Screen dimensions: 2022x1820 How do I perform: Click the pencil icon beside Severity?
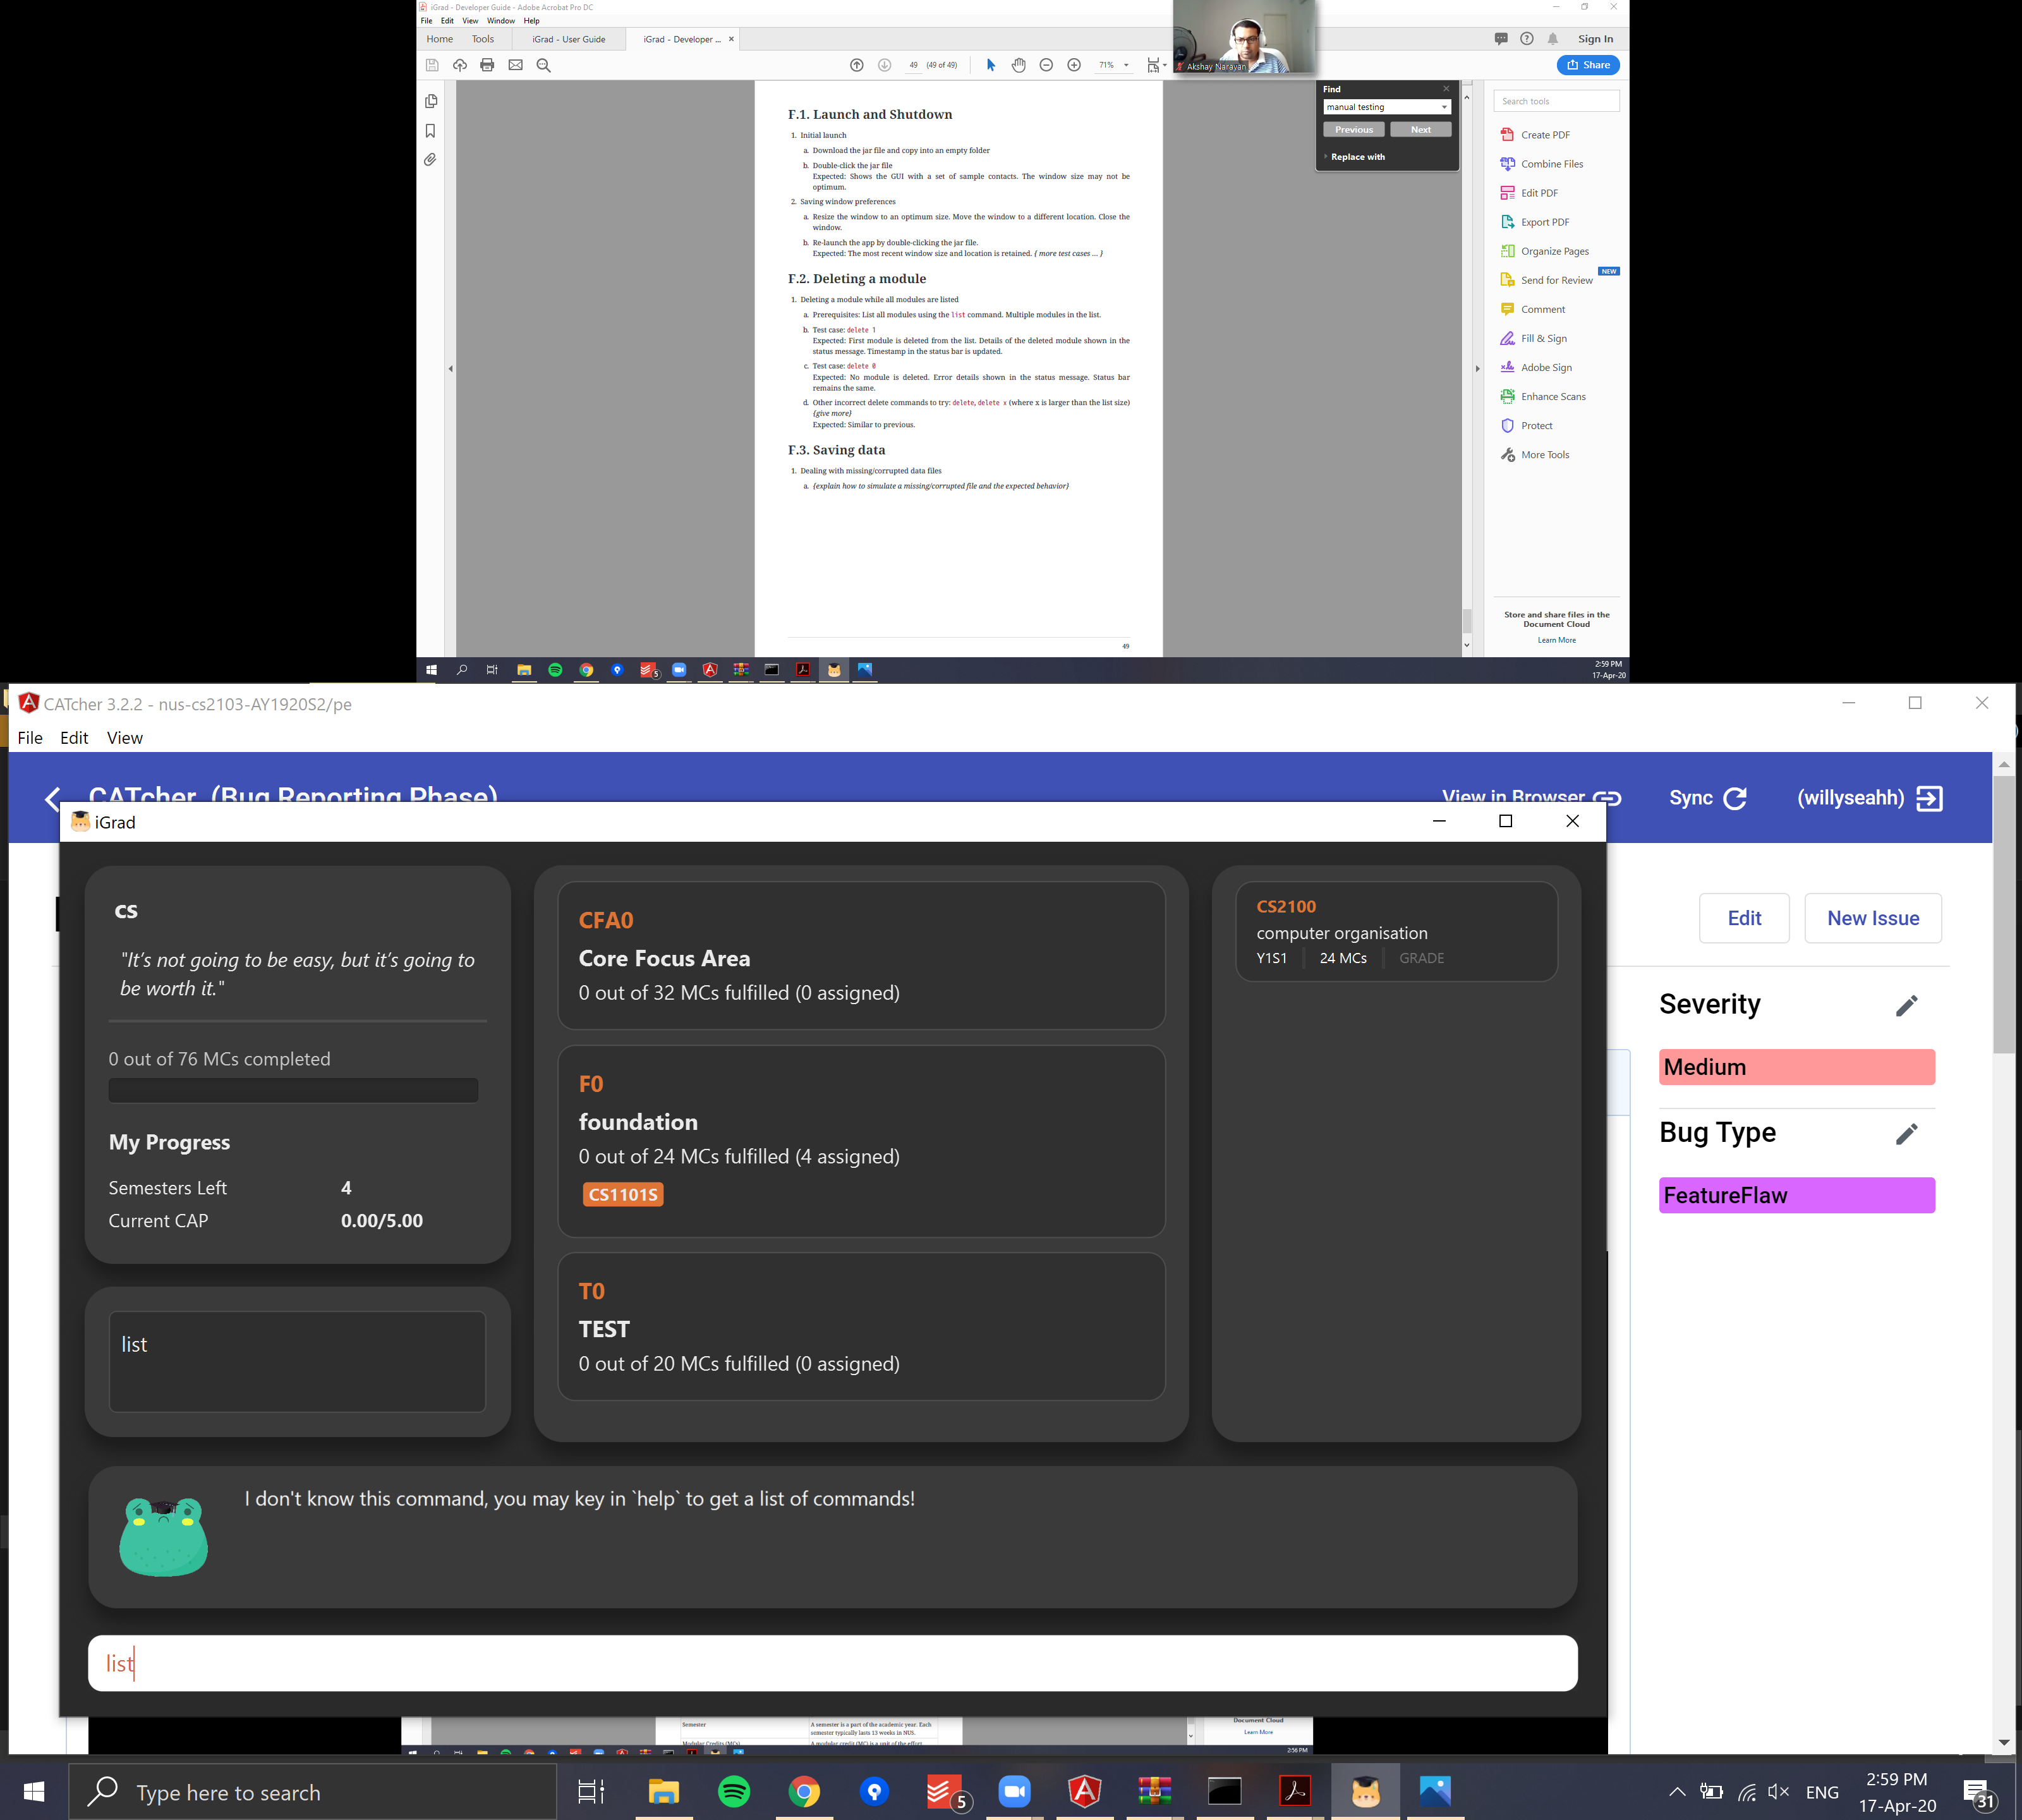coord(1906,1005)
